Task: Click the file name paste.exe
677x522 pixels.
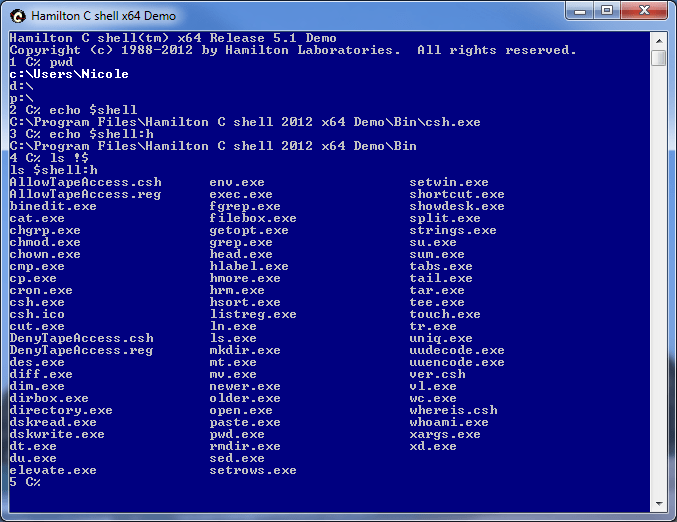Action: tap(245, 423)
